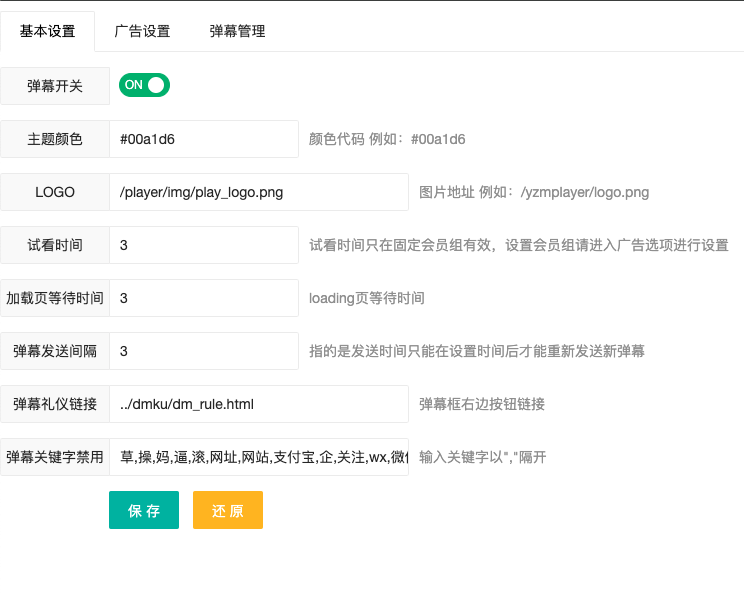Click the hint 图片地址 例如：/yzmplayer/logo.png
This screenshot has height=595, width=744.
(x=534, y=192)
